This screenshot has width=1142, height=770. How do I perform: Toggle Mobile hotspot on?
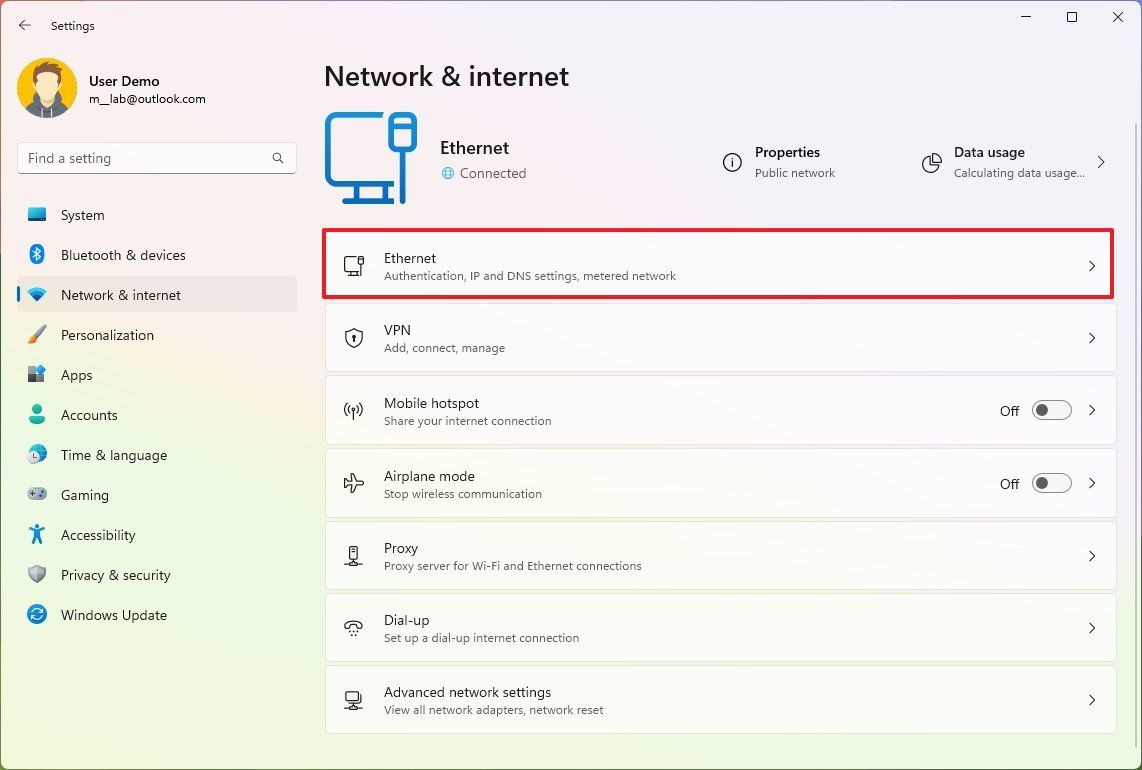(x=1050, y=410)
